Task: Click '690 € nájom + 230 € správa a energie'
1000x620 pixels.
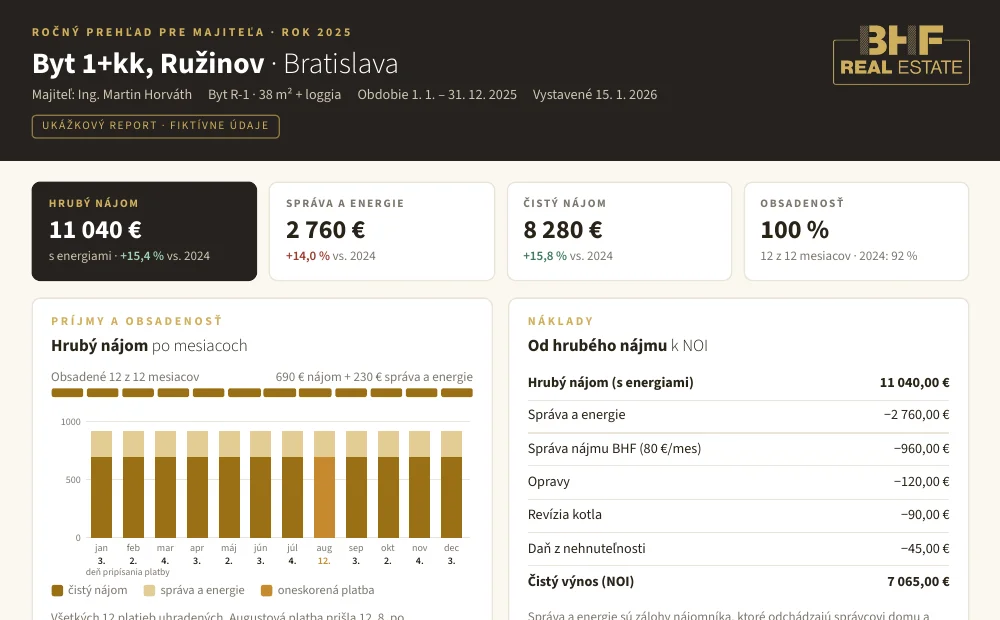Action: 374,377
